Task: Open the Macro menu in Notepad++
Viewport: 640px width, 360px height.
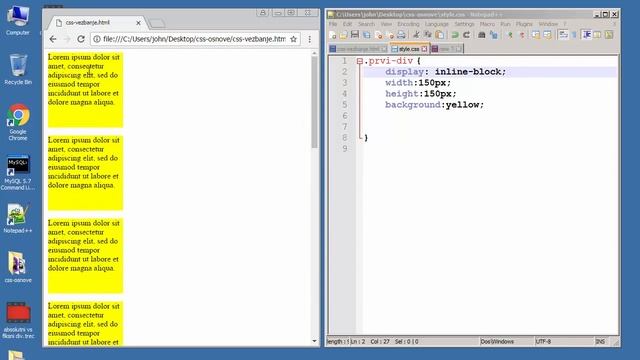Action: [487, 24]
